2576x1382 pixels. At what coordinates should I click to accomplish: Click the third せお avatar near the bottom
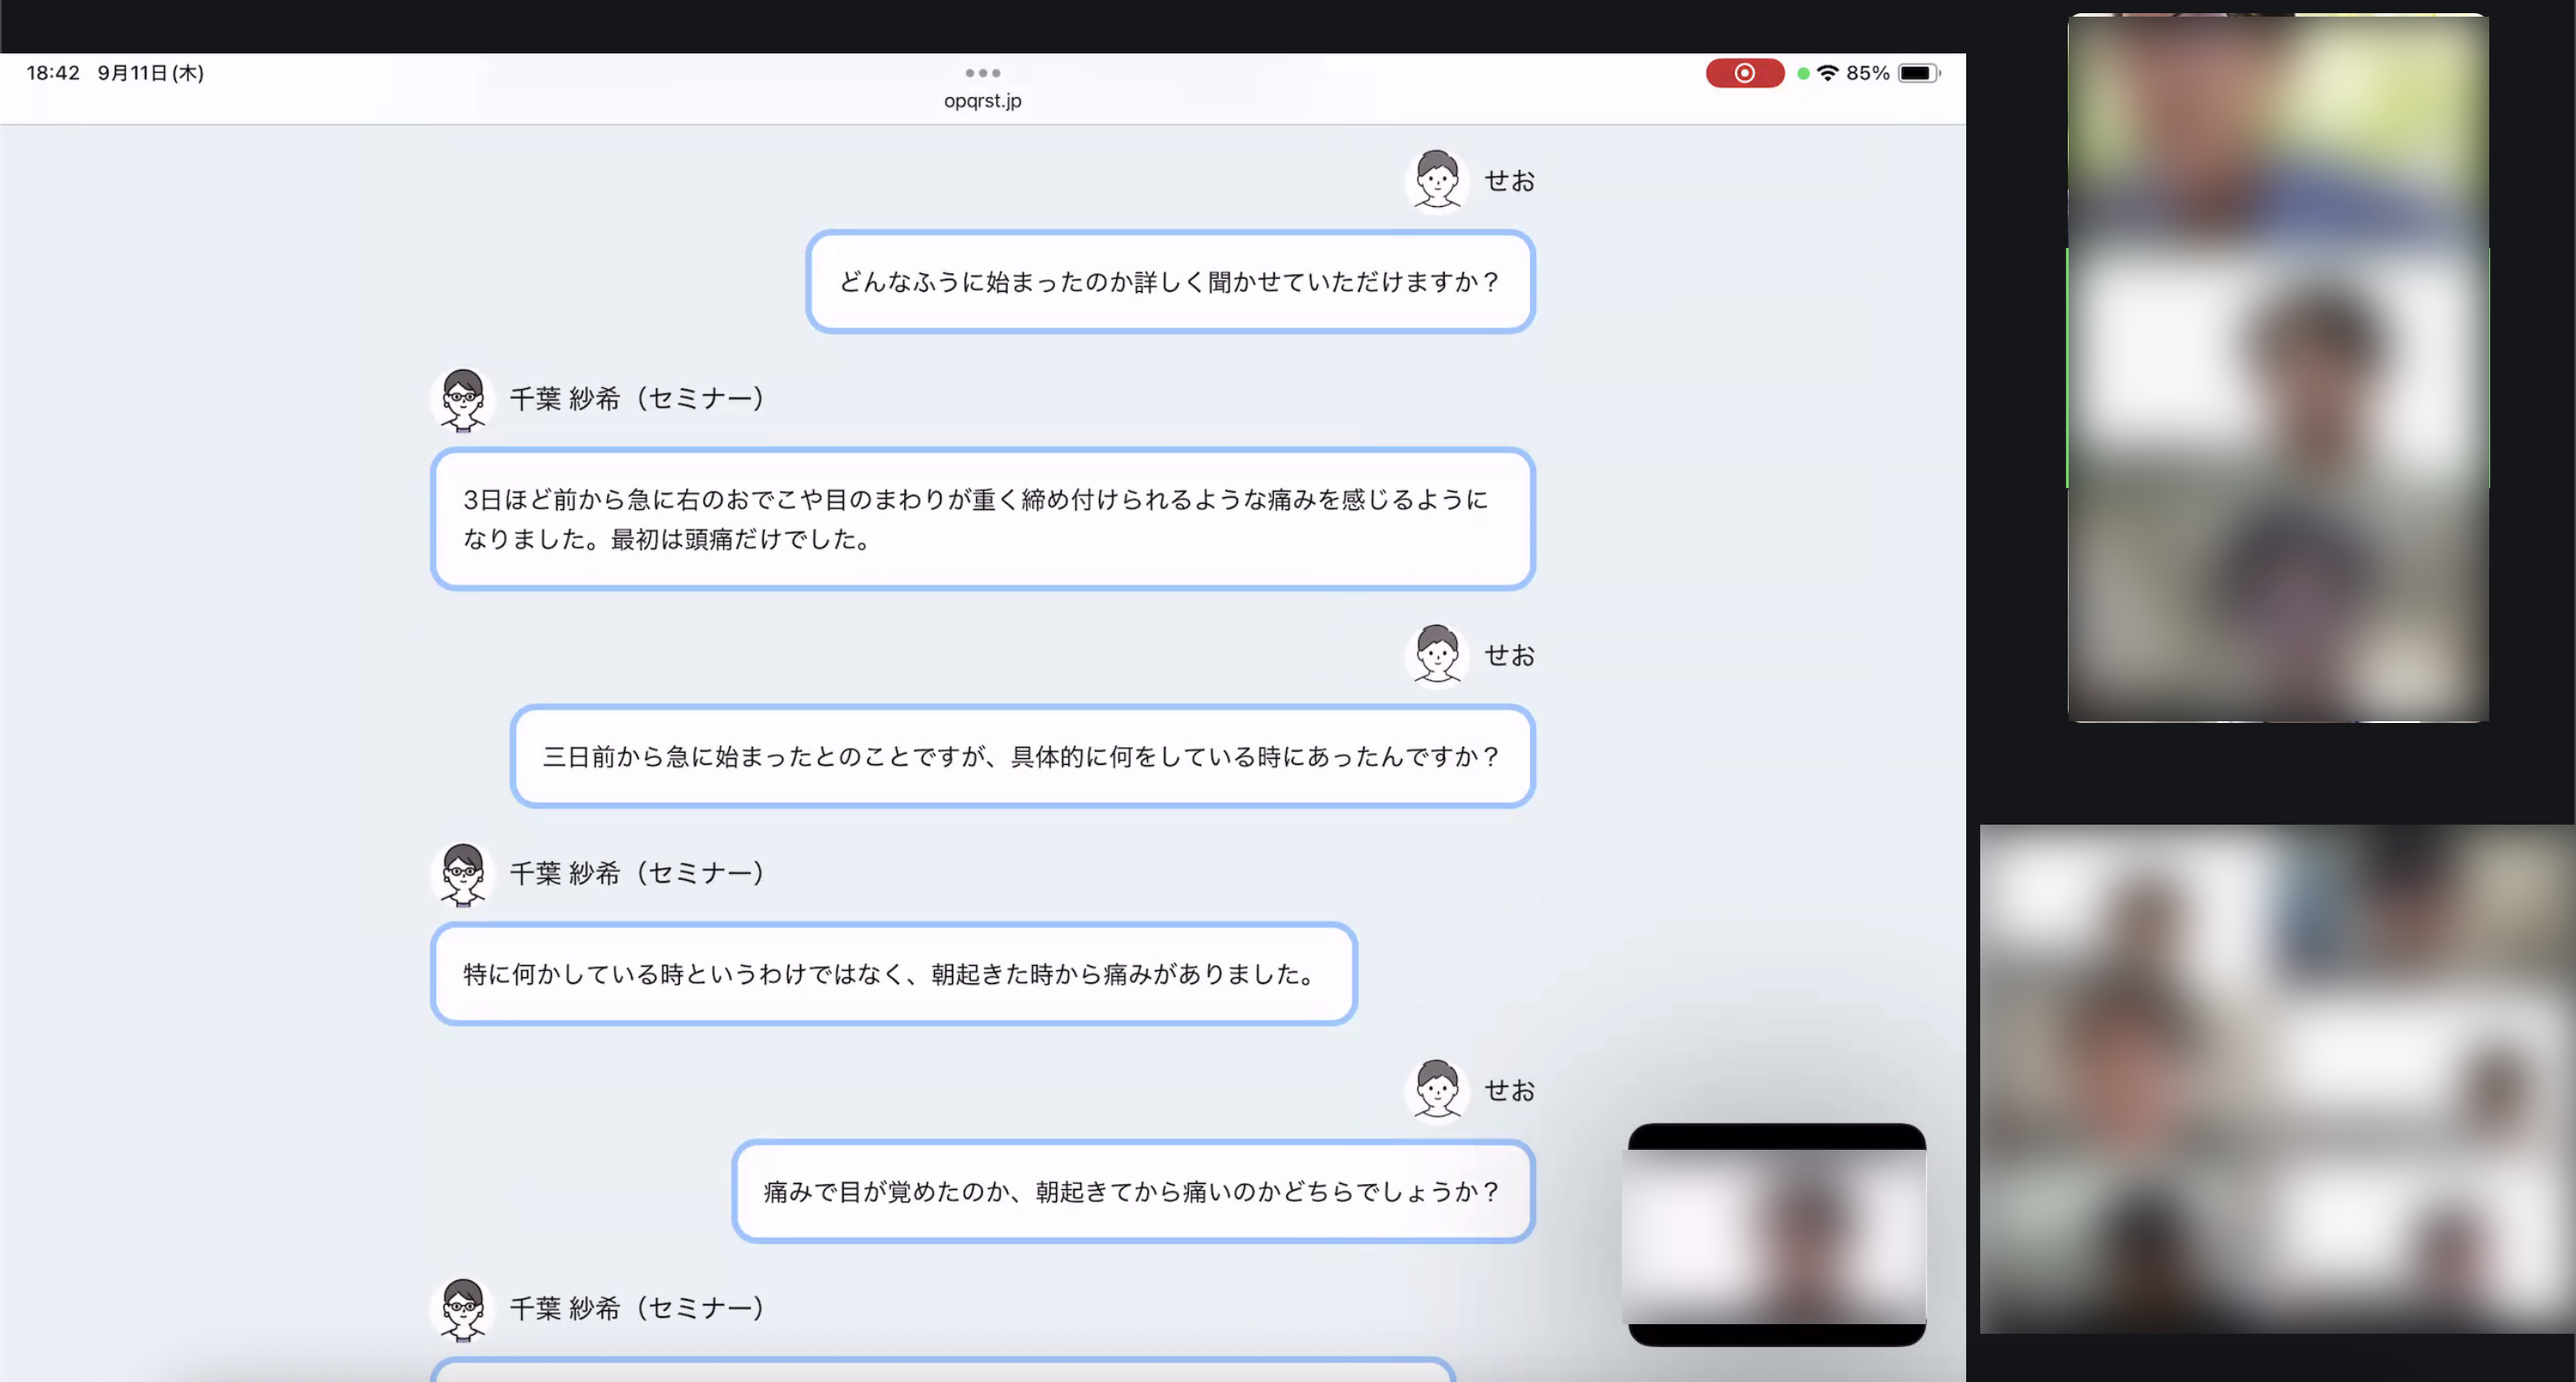point(1437,1091)
